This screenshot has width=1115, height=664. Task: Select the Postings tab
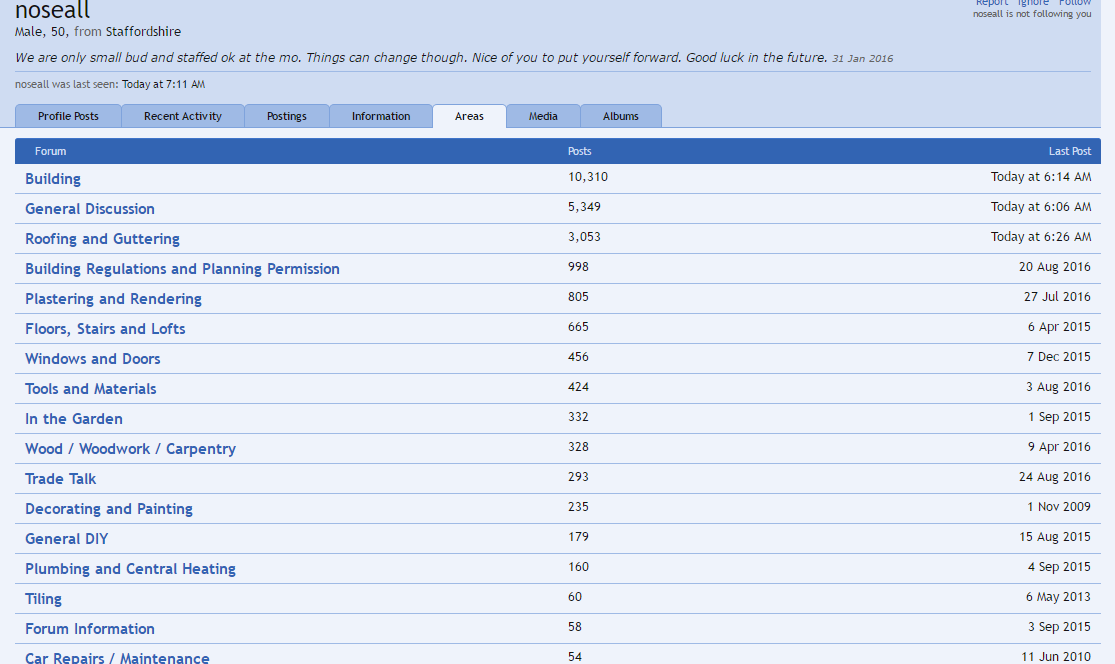[x=286, y=116]
